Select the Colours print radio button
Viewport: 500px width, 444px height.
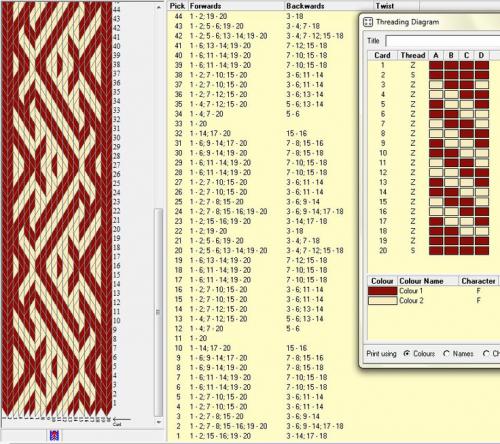pos(406,354)
